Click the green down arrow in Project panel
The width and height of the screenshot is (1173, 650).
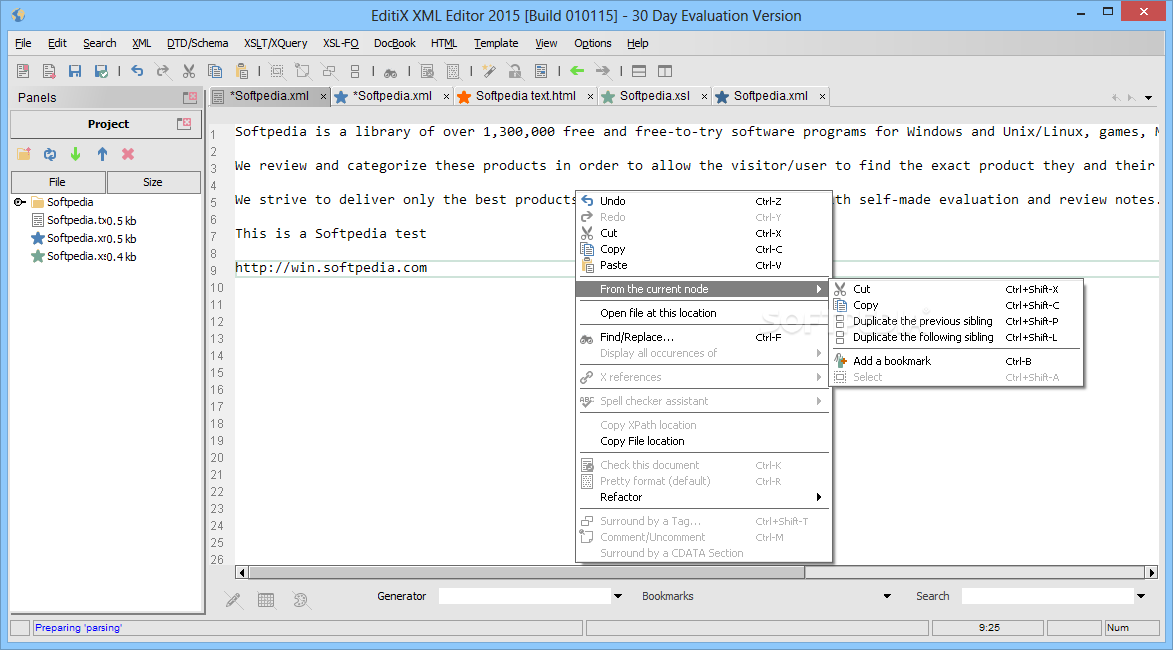coord(76,153)
